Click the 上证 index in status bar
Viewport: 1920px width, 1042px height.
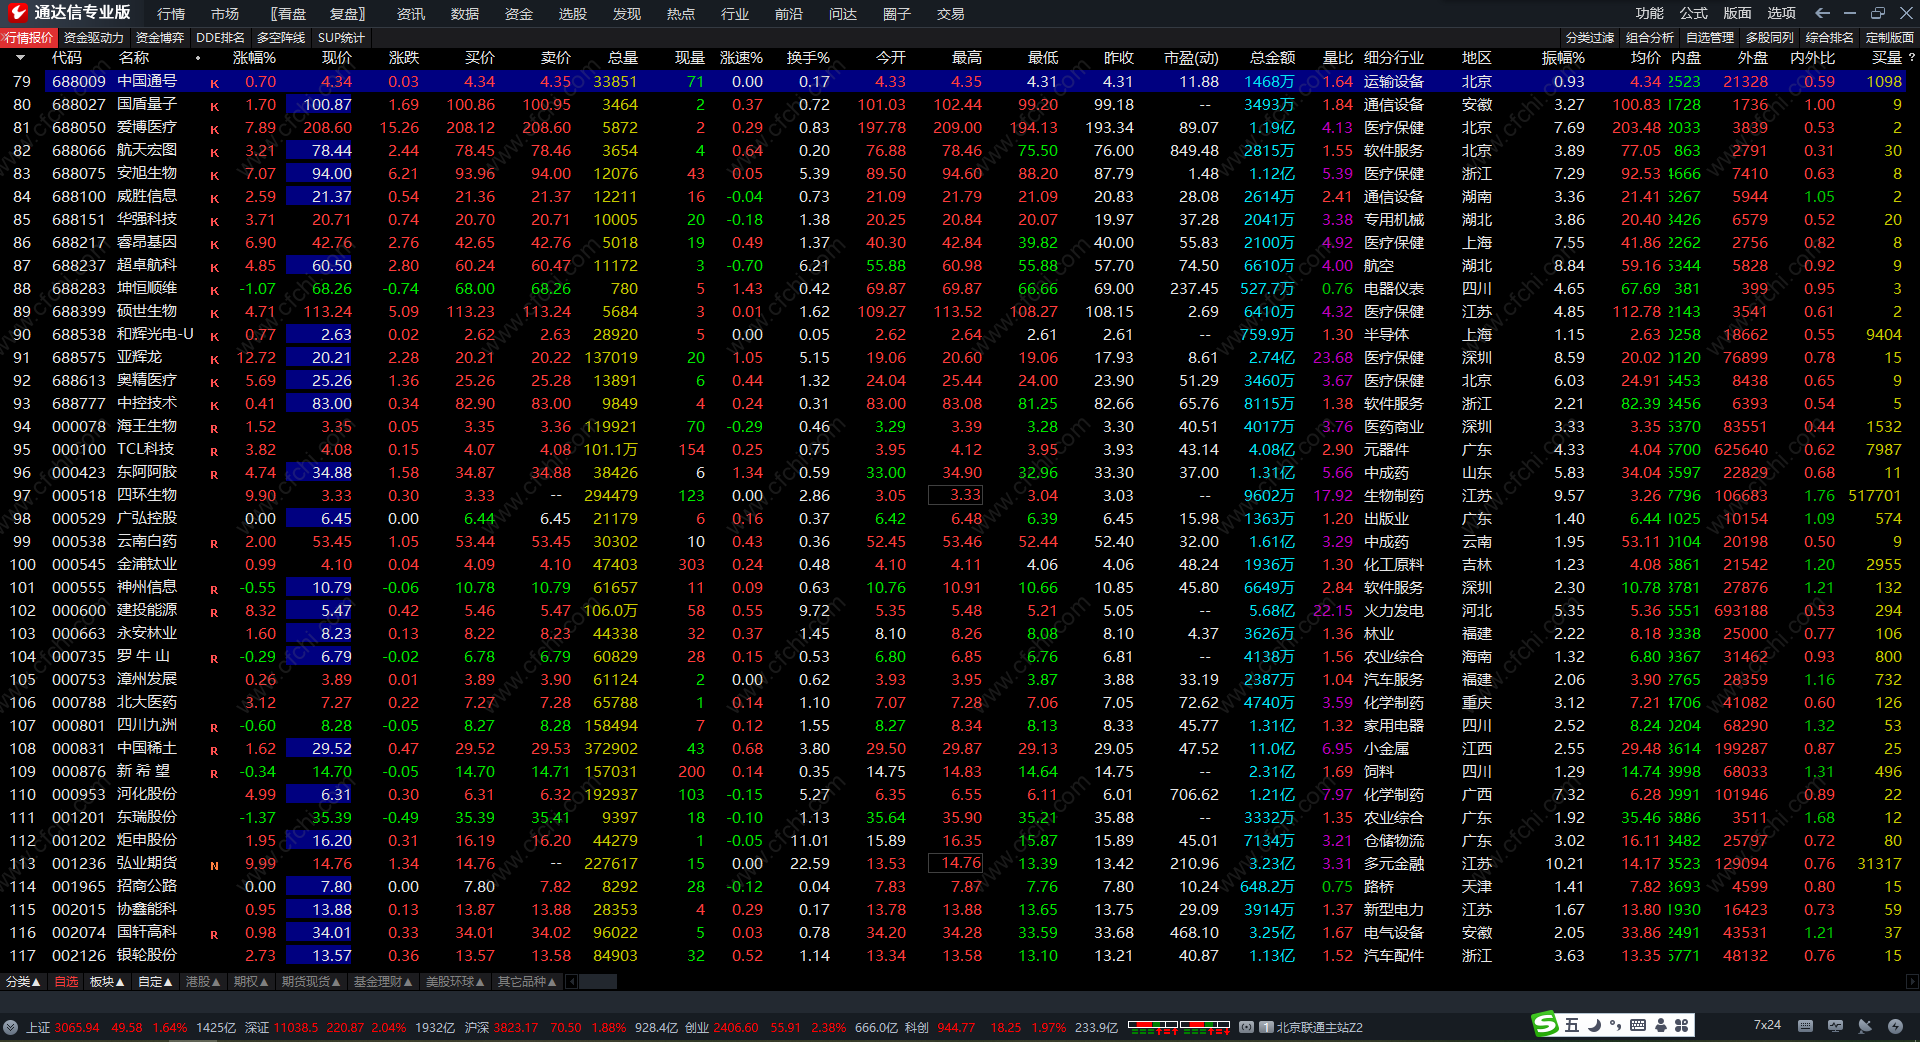(38, 1027)
